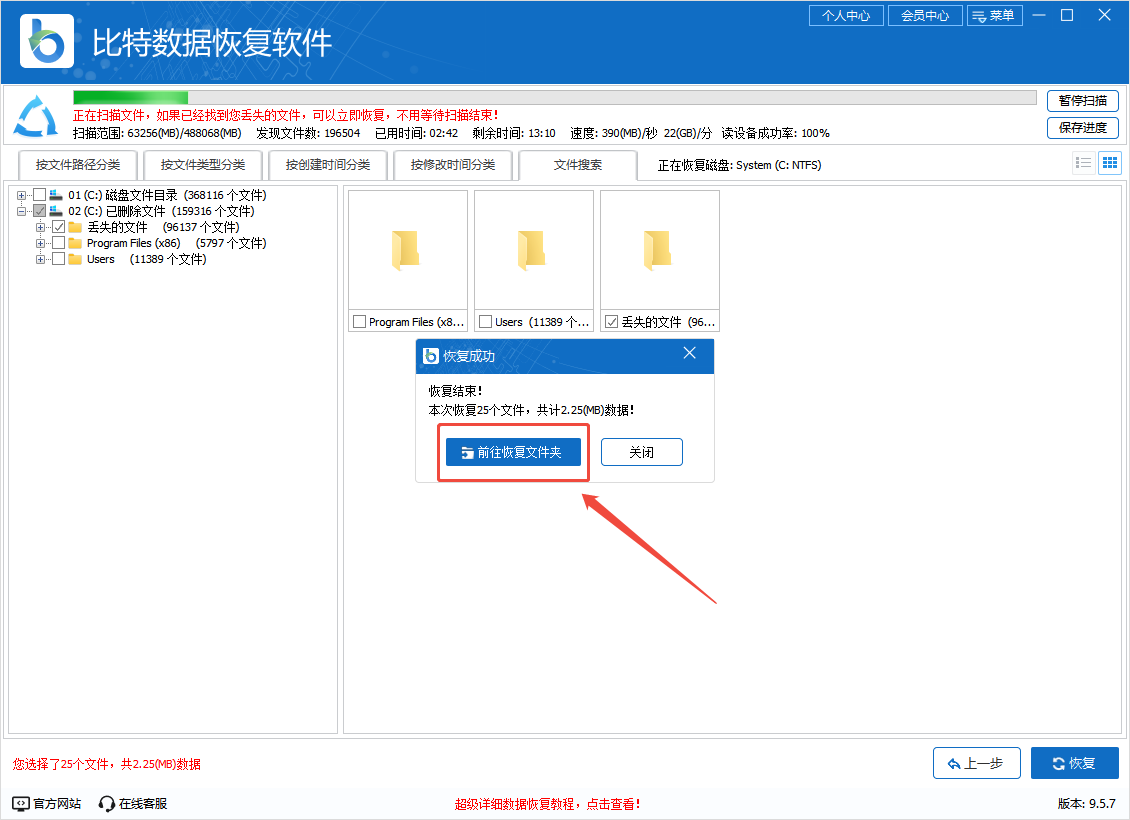1130x820 pixels.
Task: Click 关闭 button in dialog
Action: click(x=641, y=452)
